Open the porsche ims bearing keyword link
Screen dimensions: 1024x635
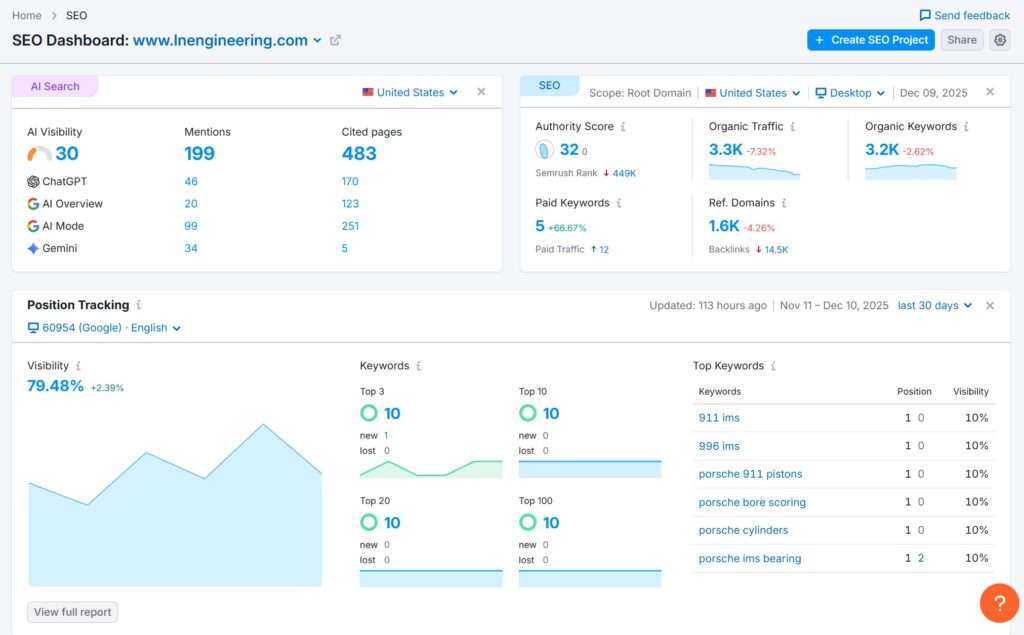point(749,558)
